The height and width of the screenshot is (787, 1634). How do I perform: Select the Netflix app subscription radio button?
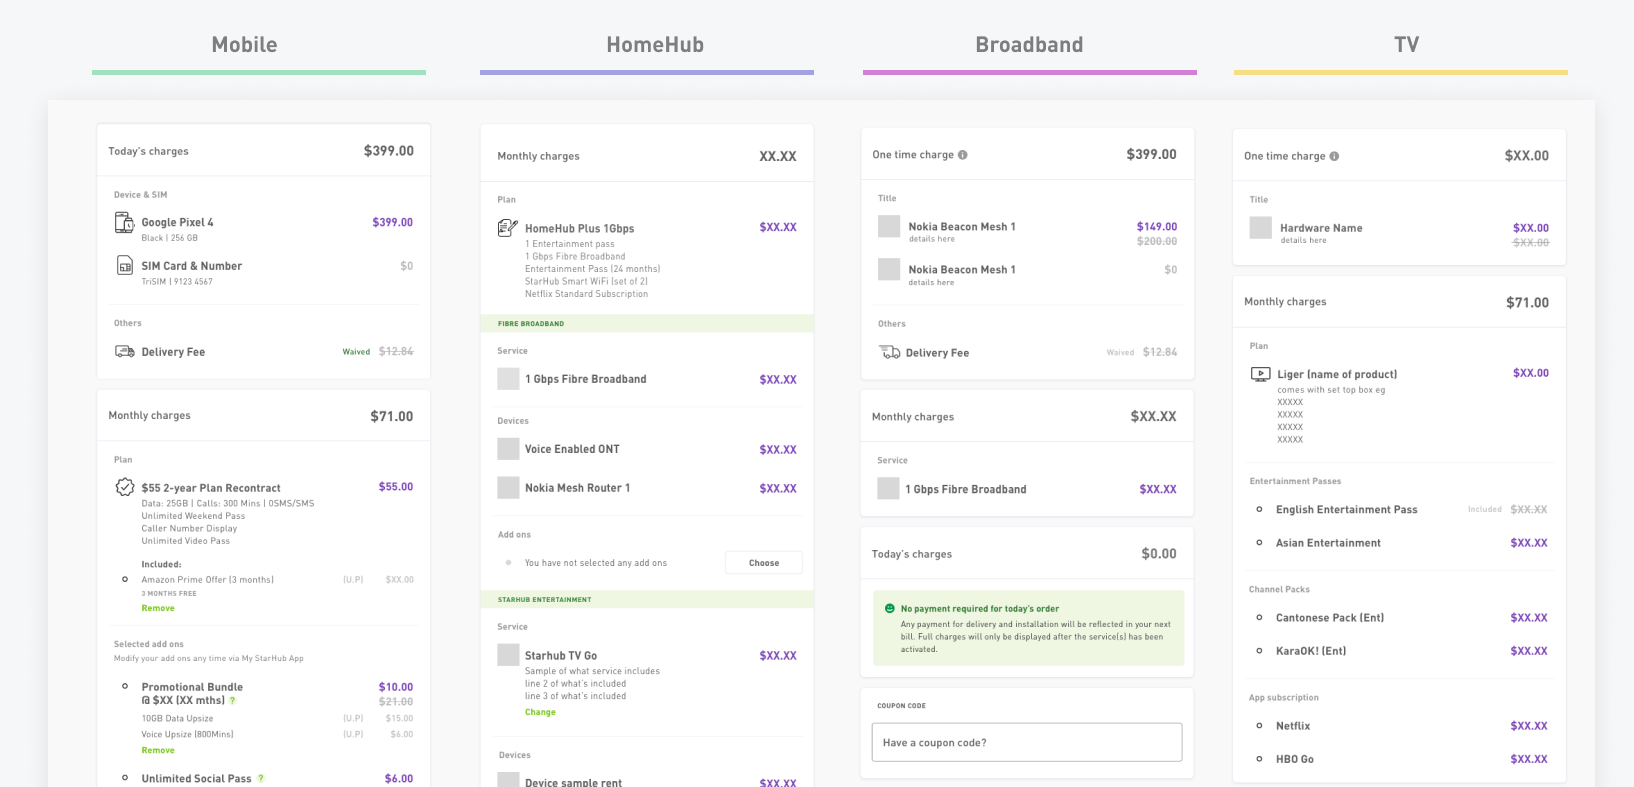point(1259,725)
